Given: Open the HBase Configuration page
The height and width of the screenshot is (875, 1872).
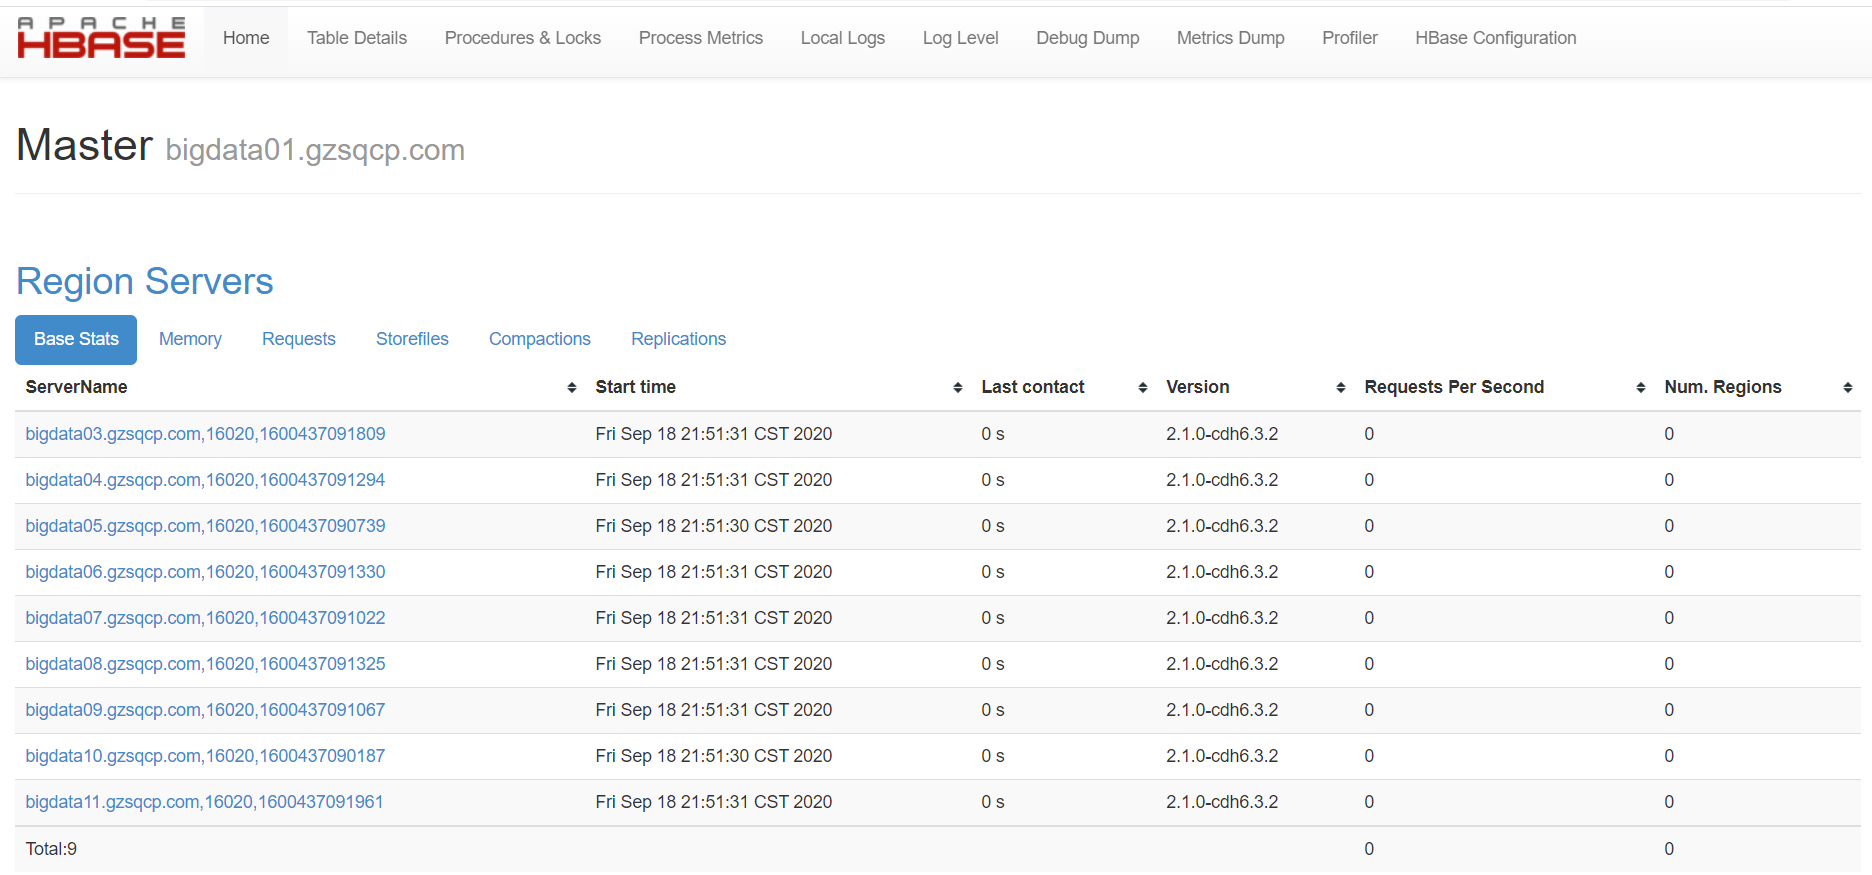Looking at the screenshot, I should point(1496,38).
